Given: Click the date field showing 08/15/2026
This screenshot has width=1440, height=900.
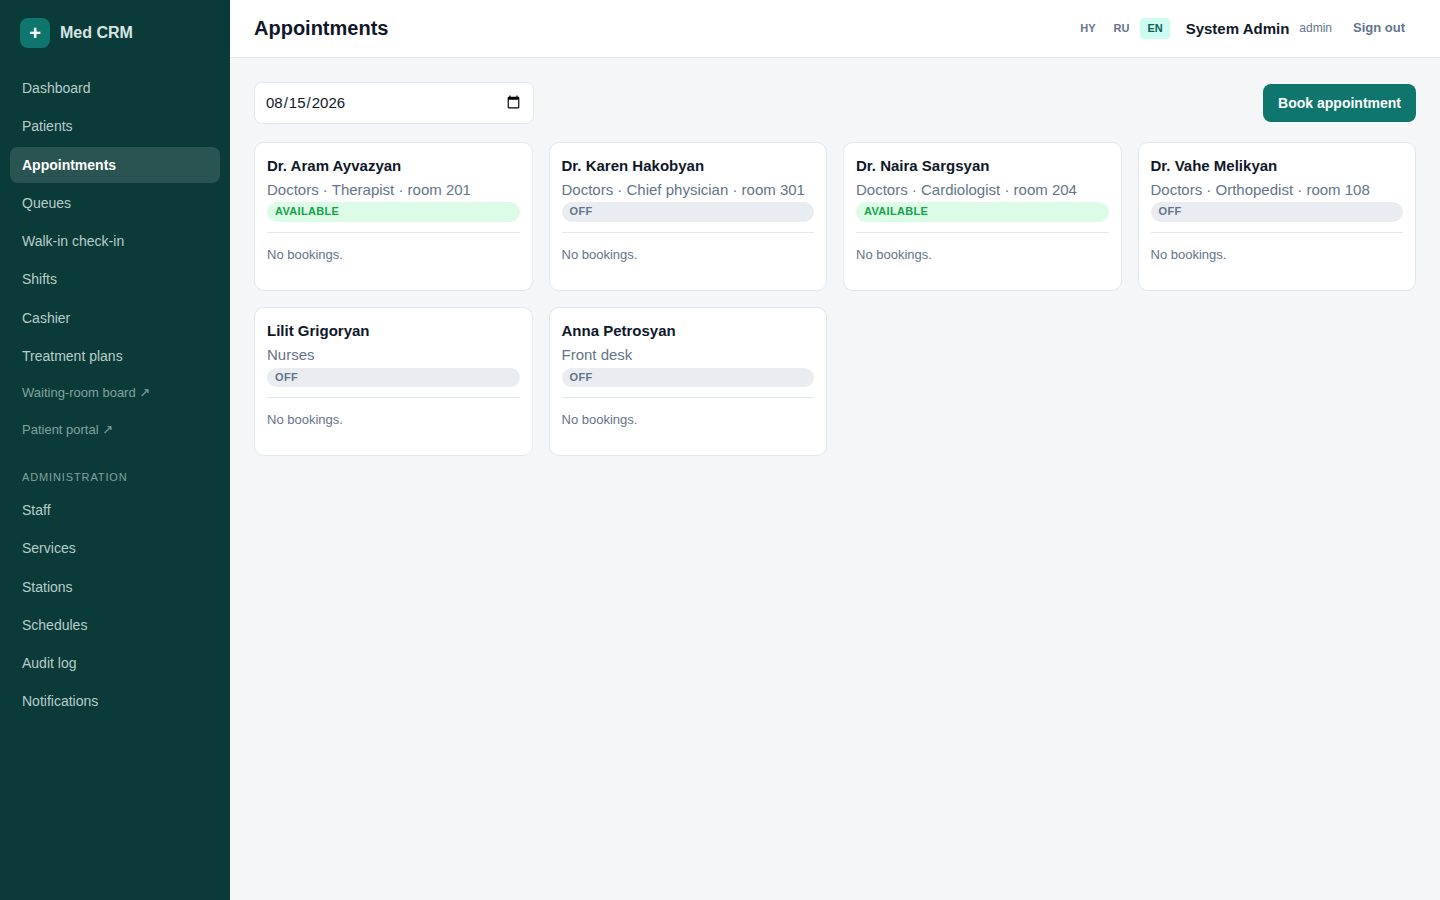Looking at the screenshot, I should click(394, 103).
